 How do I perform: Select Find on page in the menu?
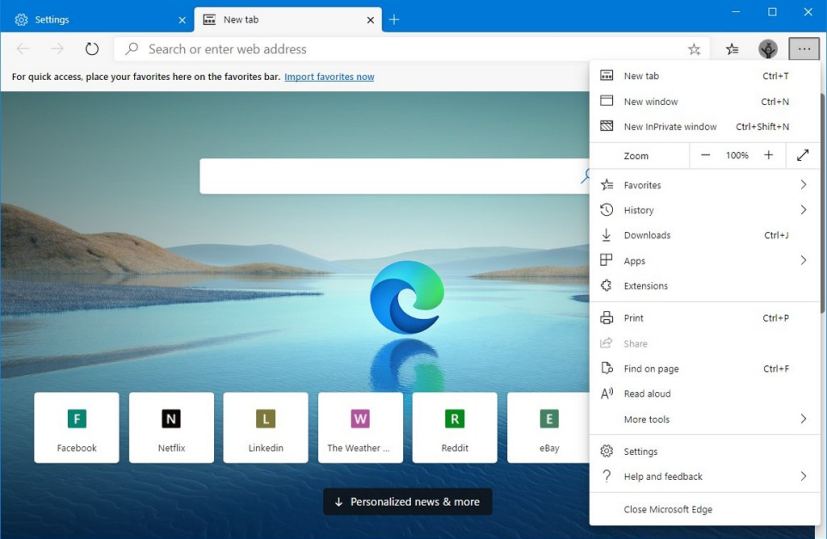[x=705, y=369]
